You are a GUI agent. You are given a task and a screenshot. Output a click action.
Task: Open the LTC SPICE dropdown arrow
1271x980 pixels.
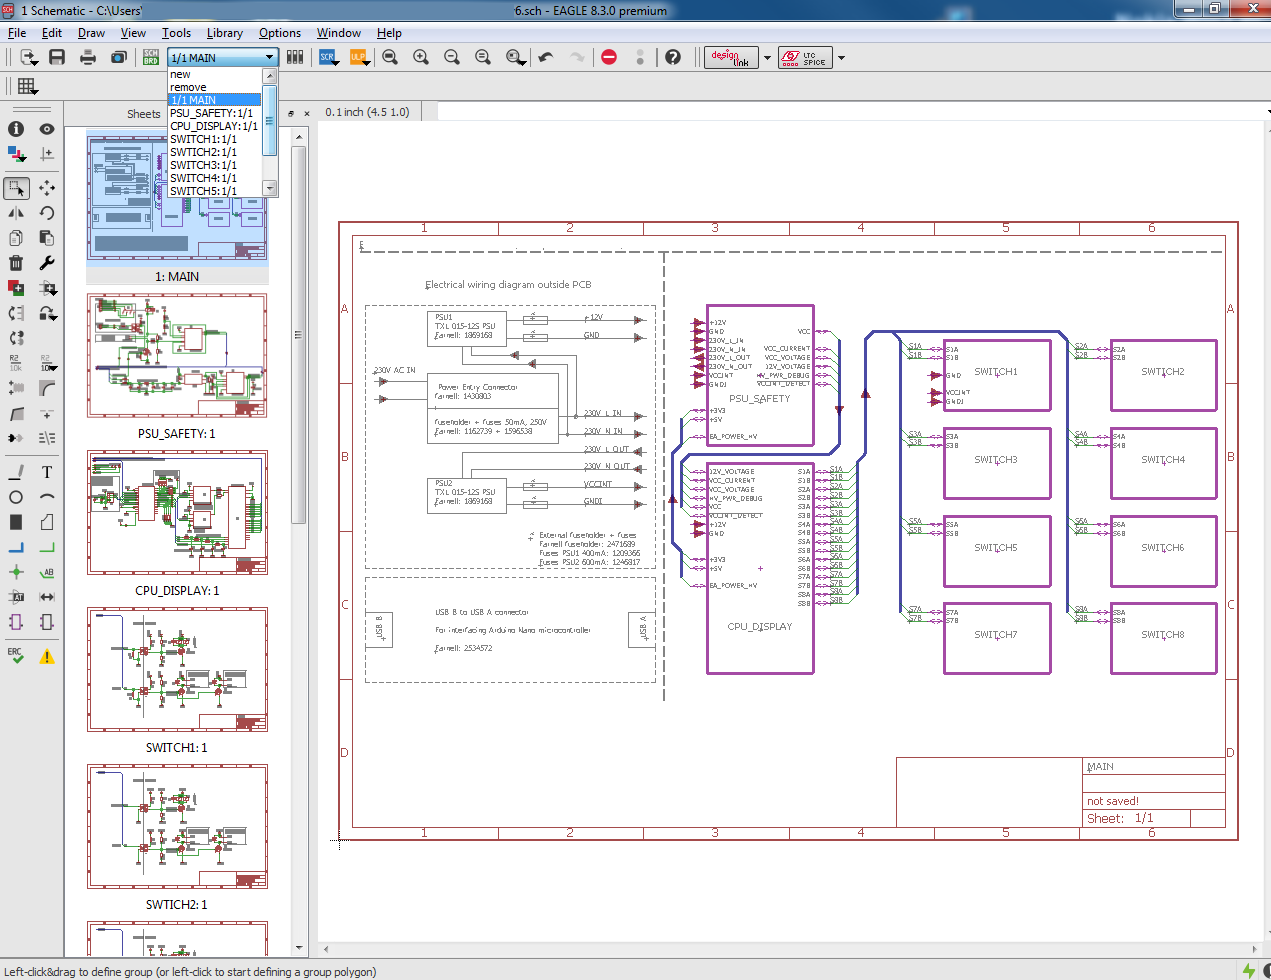pos(841,57)
